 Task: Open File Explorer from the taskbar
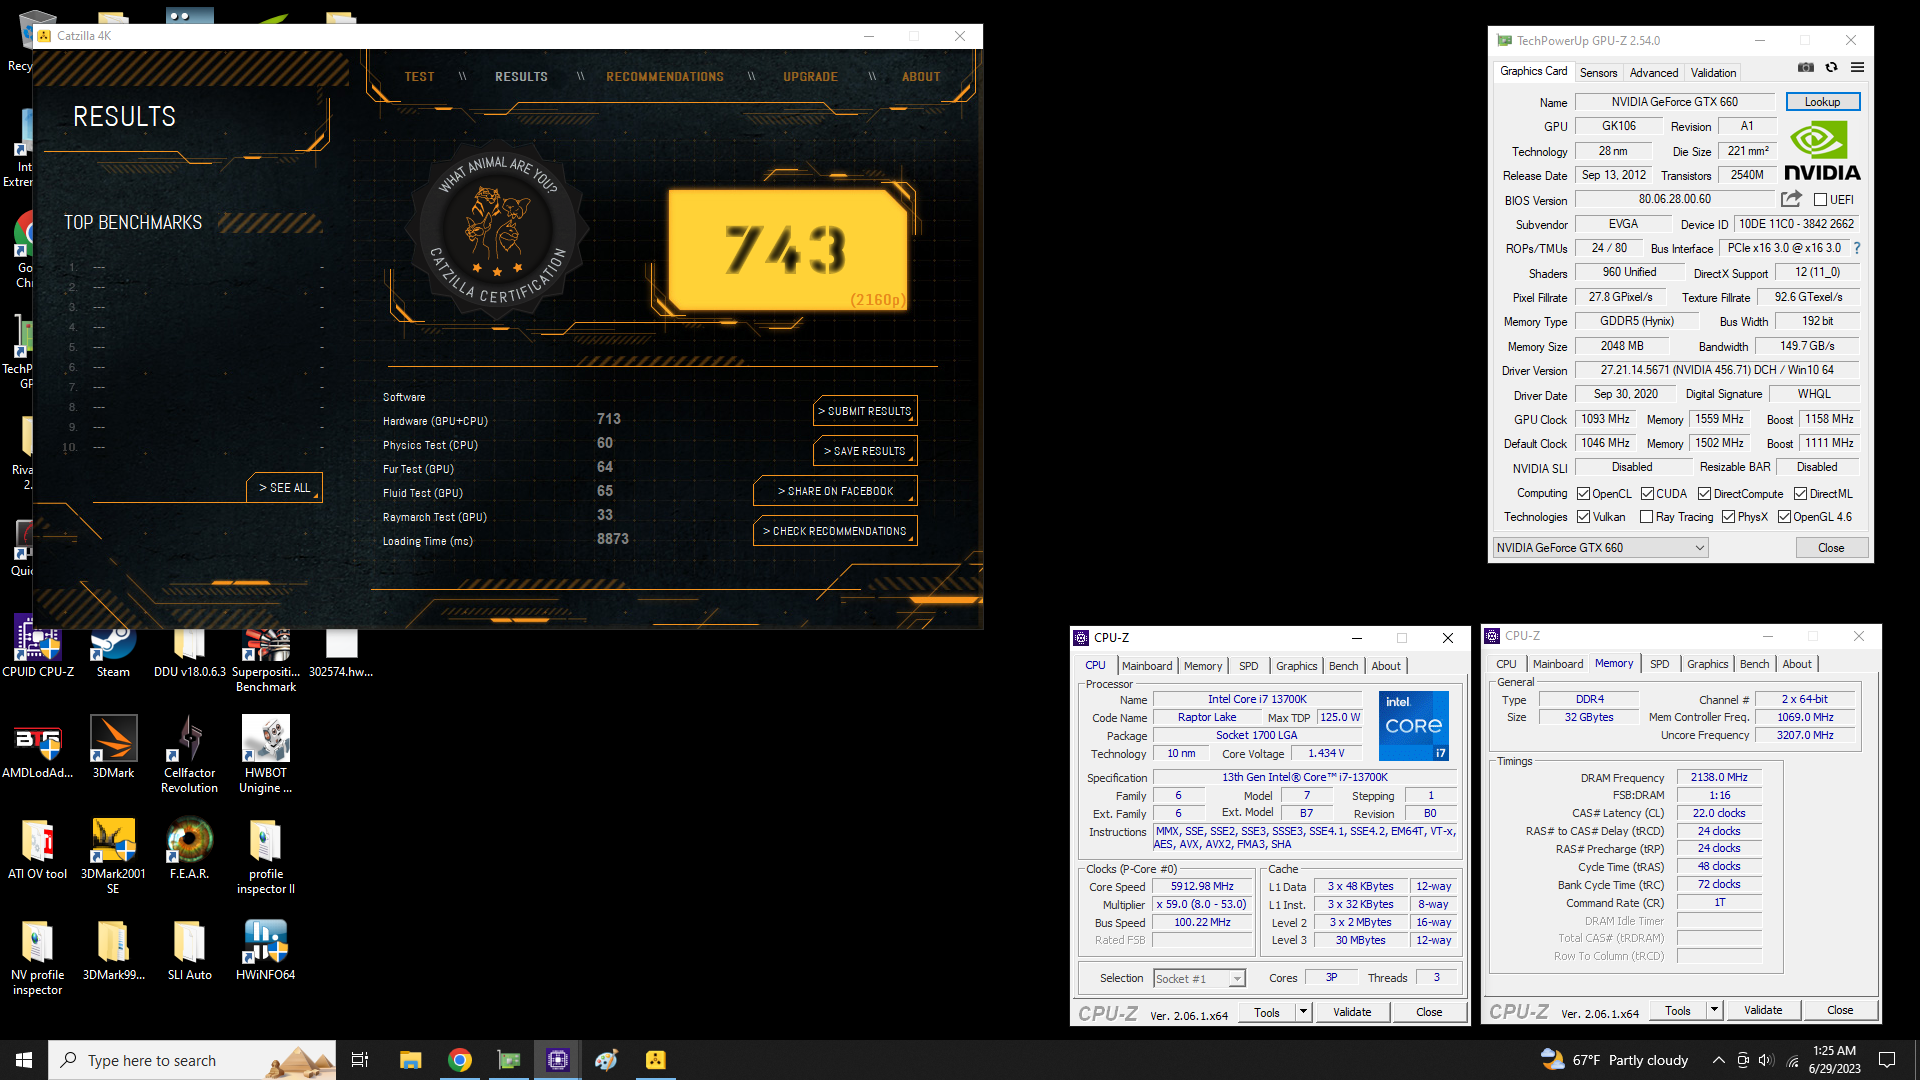[410, 1060]
